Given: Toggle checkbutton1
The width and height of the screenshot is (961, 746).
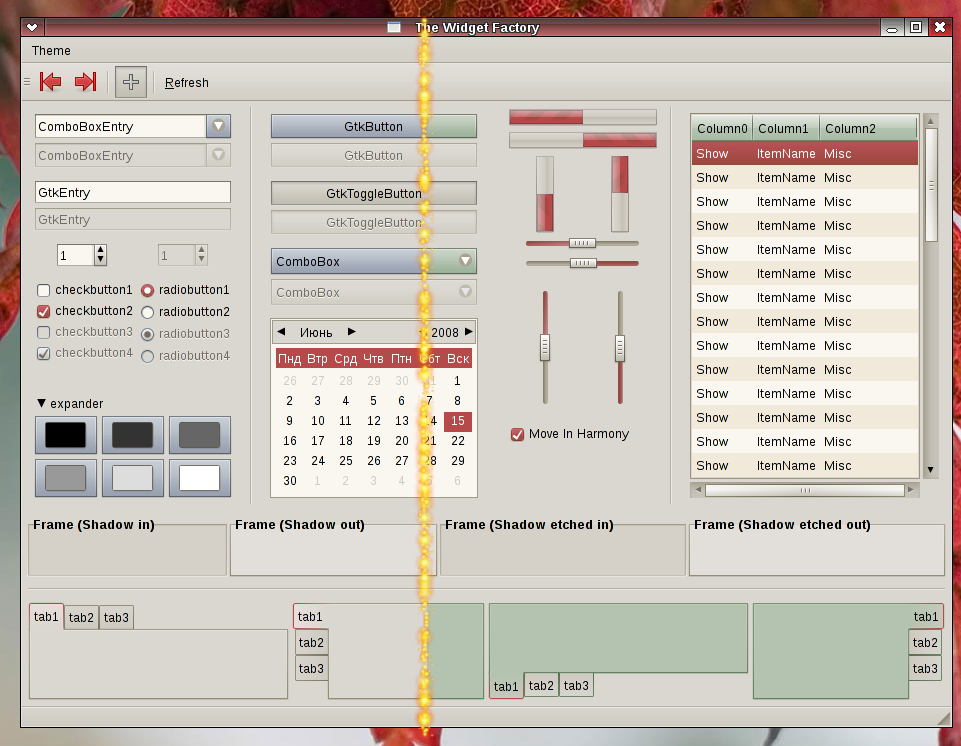Looking at the screenshot, I should 44,290.
